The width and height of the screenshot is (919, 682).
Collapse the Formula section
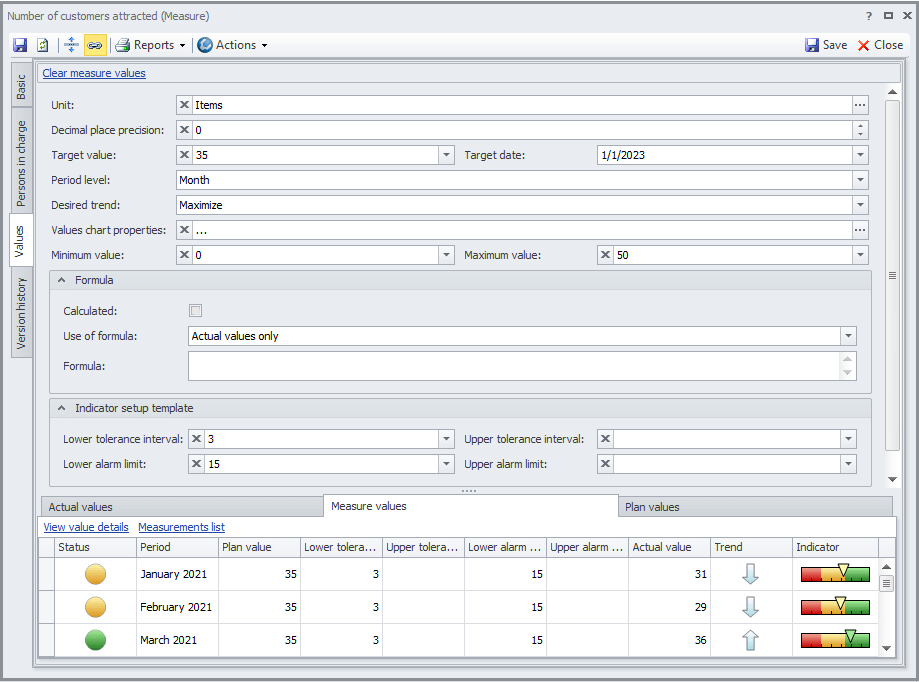click(62, 280)
